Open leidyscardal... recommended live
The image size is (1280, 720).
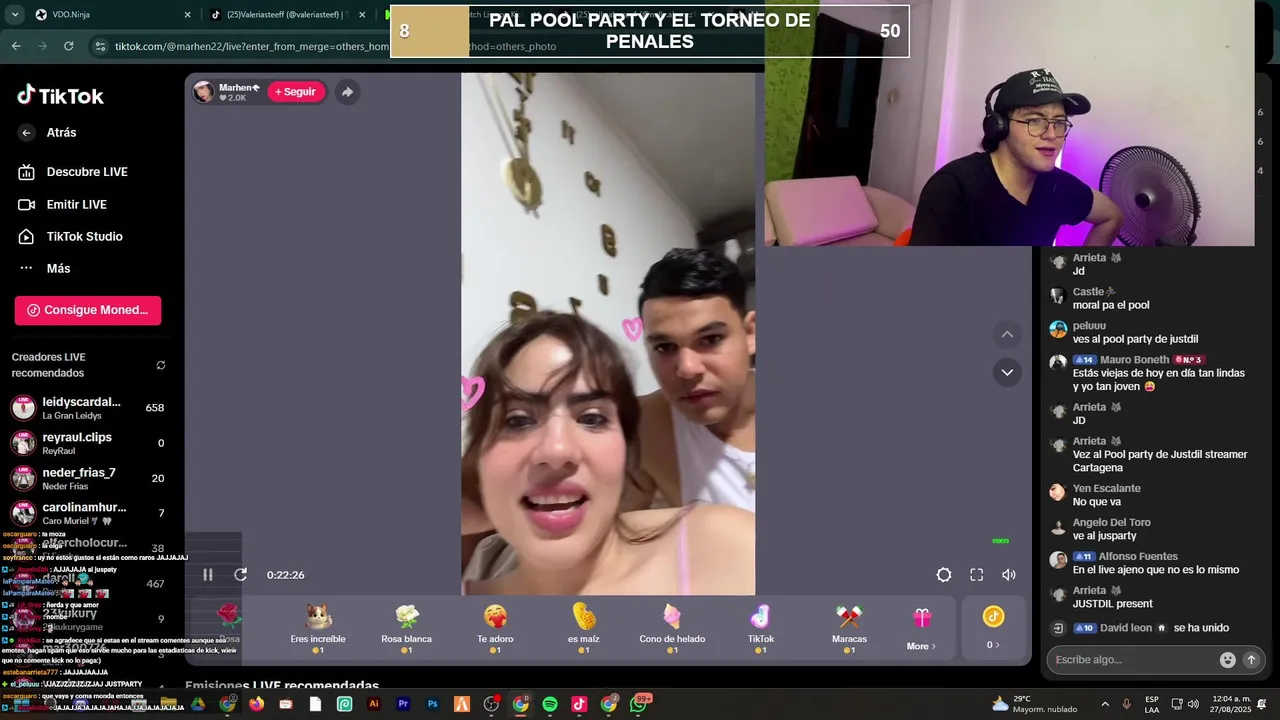tap(88, 408)
